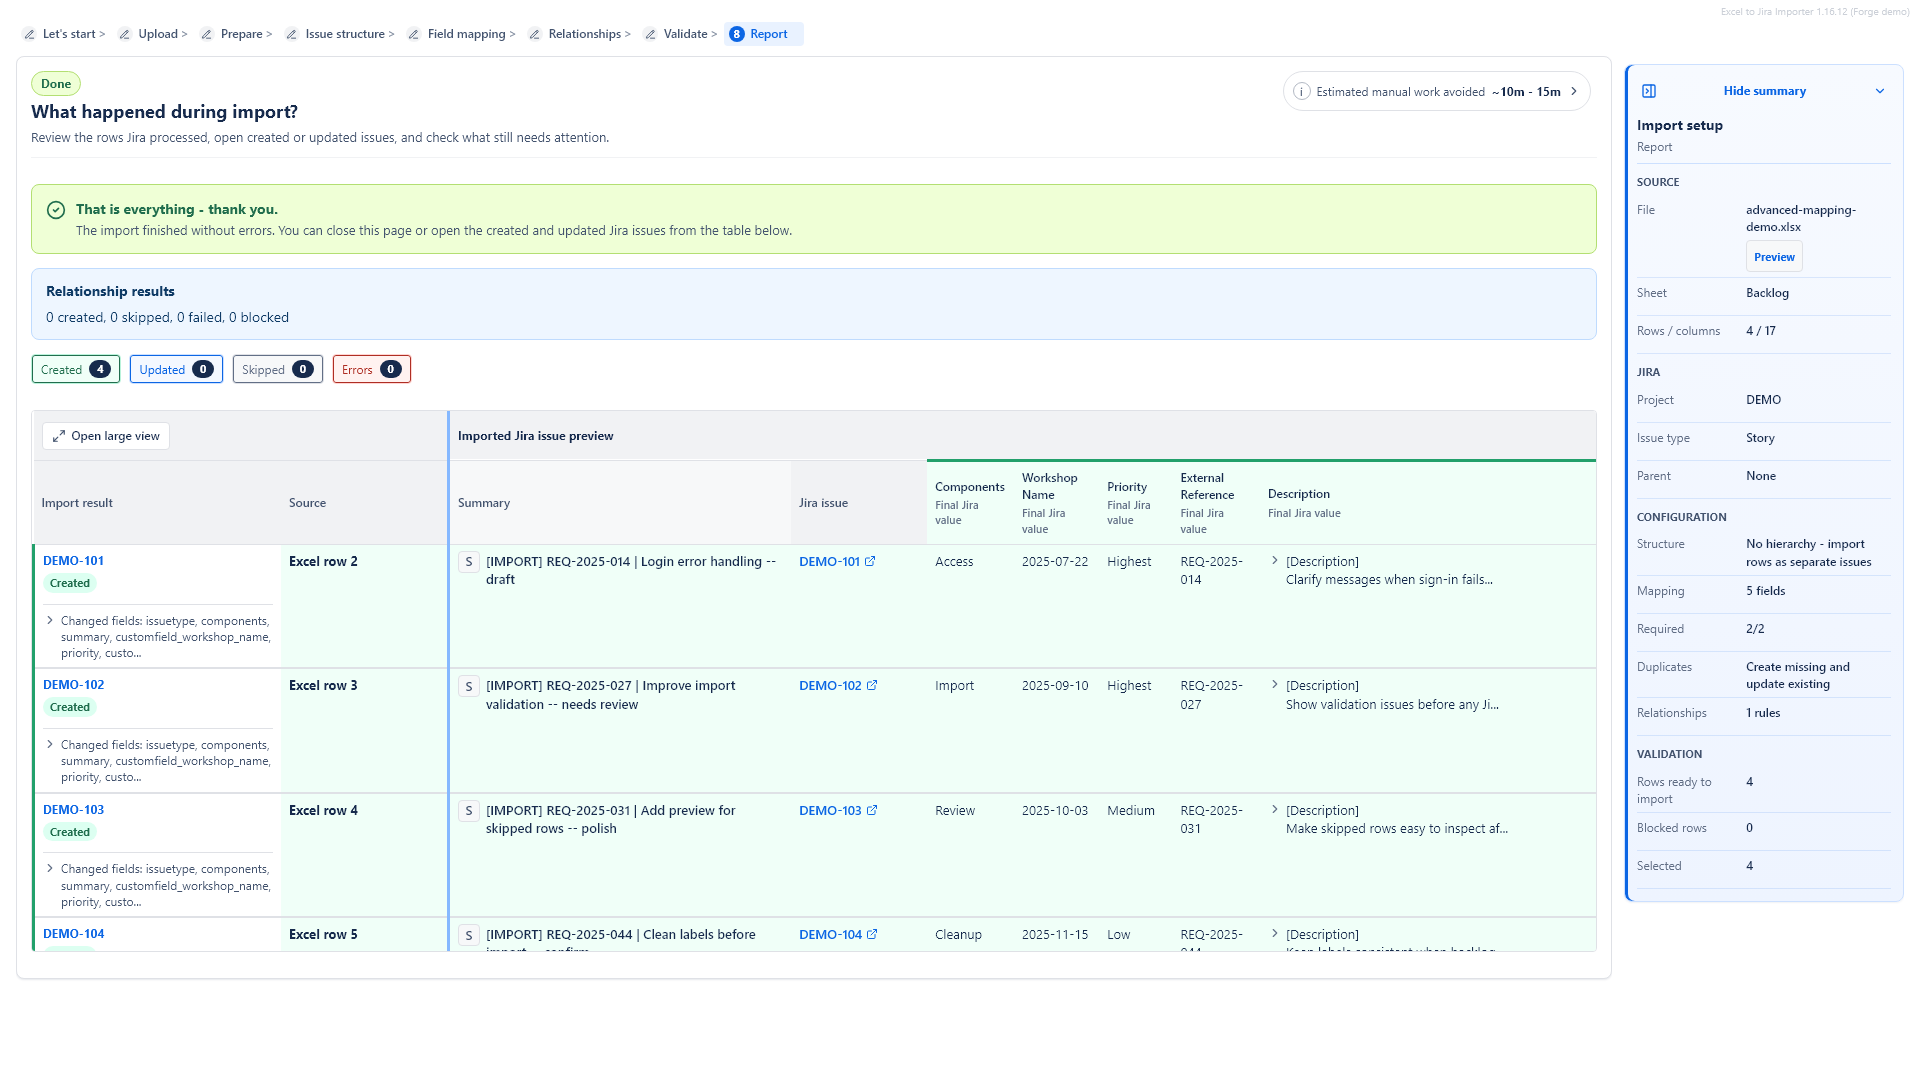
Task: Toggle the Errors 0 filter
Action: pos(372,370)
